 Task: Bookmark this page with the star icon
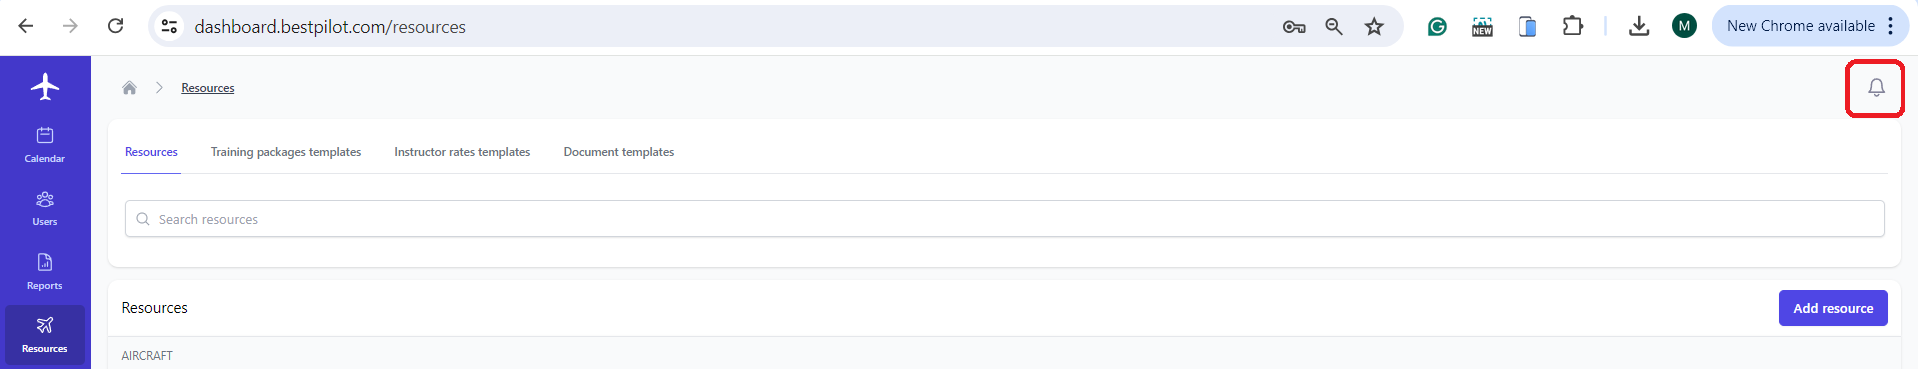1374,27
